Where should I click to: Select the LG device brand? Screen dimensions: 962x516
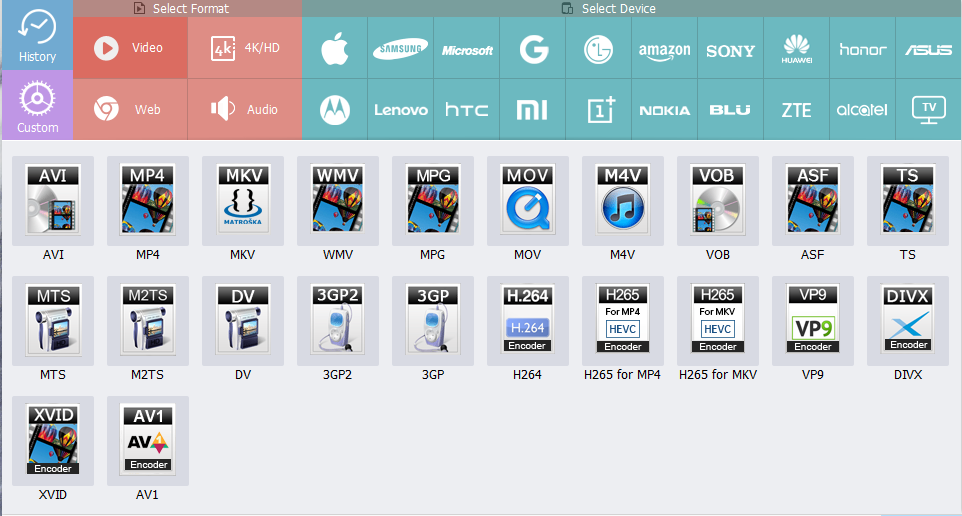(599, 48)
